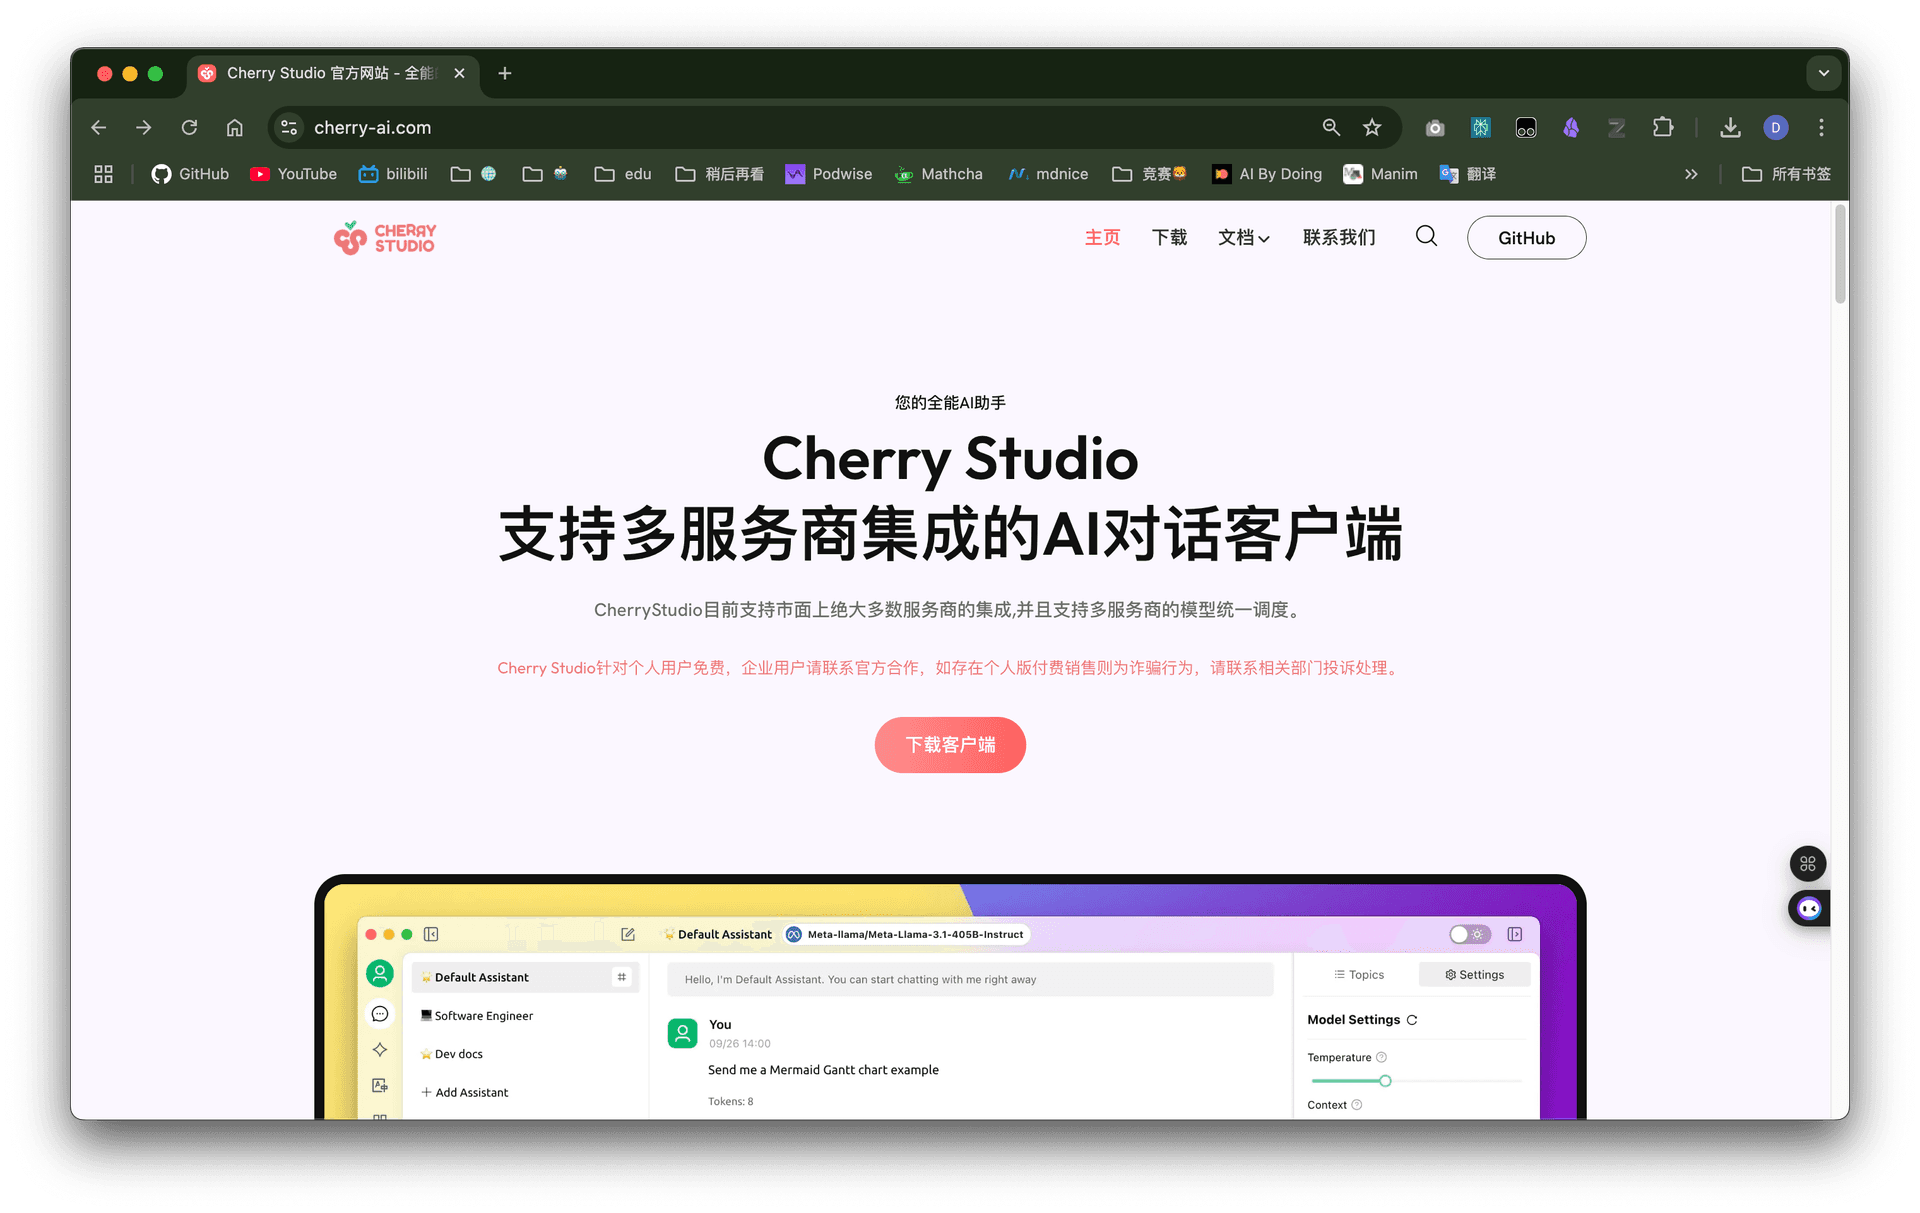Click the 下载客户端 button
The image size is (1920, 1213).
coord(950,745)
